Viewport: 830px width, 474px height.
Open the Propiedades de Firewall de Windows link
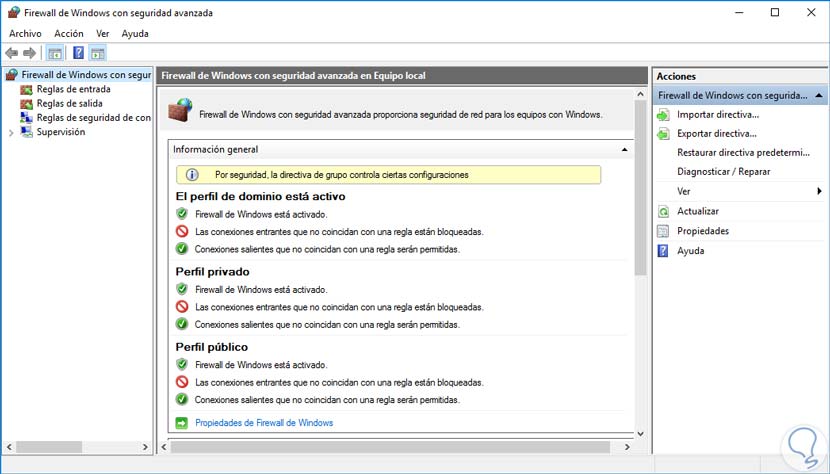264,423
